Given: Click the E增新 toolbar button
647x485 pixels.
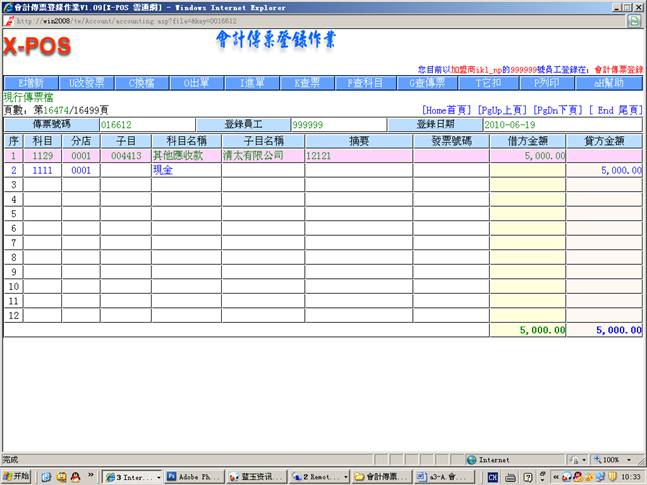Looking at the screenshot, I should tap(31, 83).
